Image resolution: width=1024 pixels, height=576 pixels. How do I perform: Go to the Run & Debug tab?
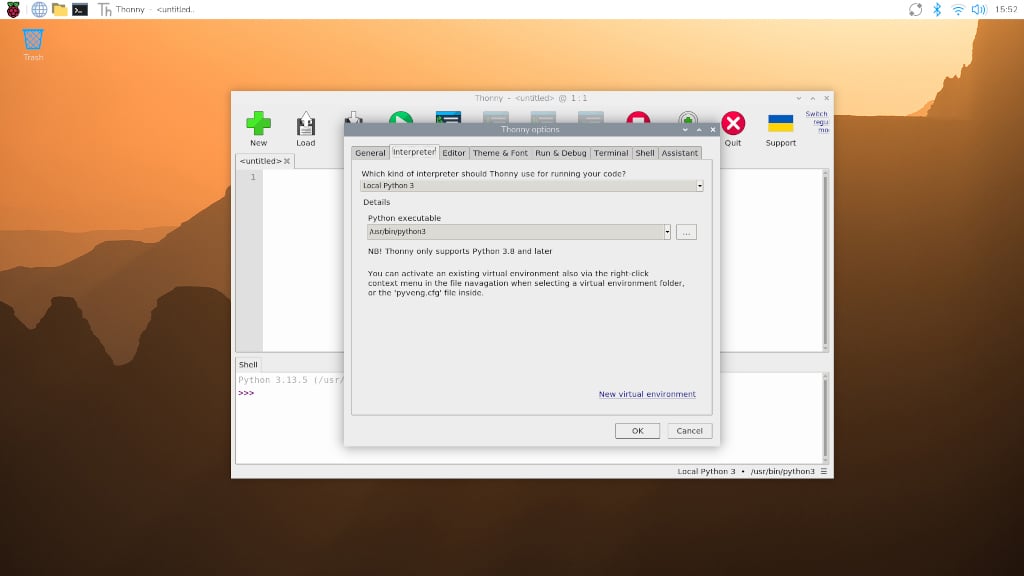coord(560,153)
